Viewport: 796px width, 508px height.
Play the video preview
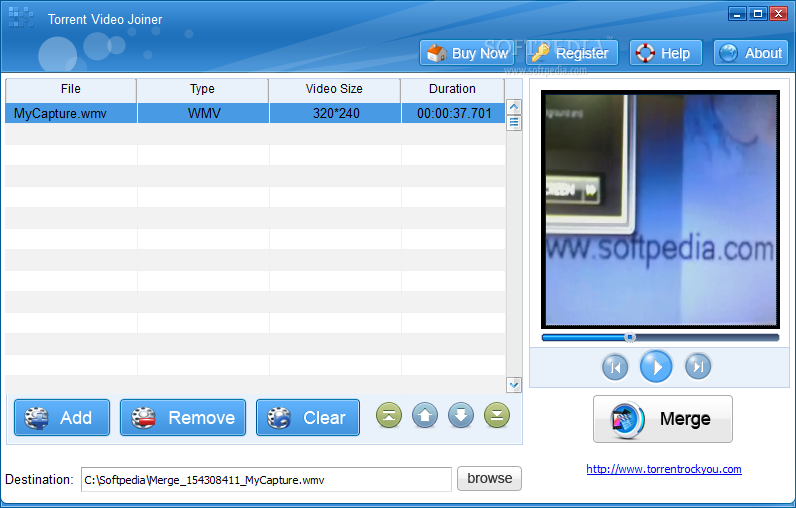[656, 366]
